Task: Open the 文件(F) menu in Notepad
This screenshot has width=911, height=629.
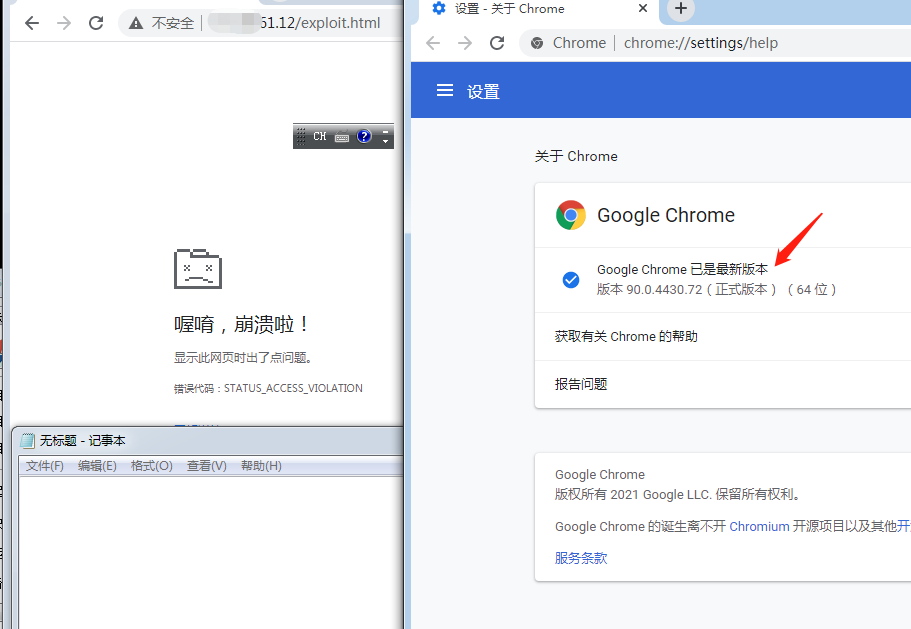Action: click(x=45, y=466)
